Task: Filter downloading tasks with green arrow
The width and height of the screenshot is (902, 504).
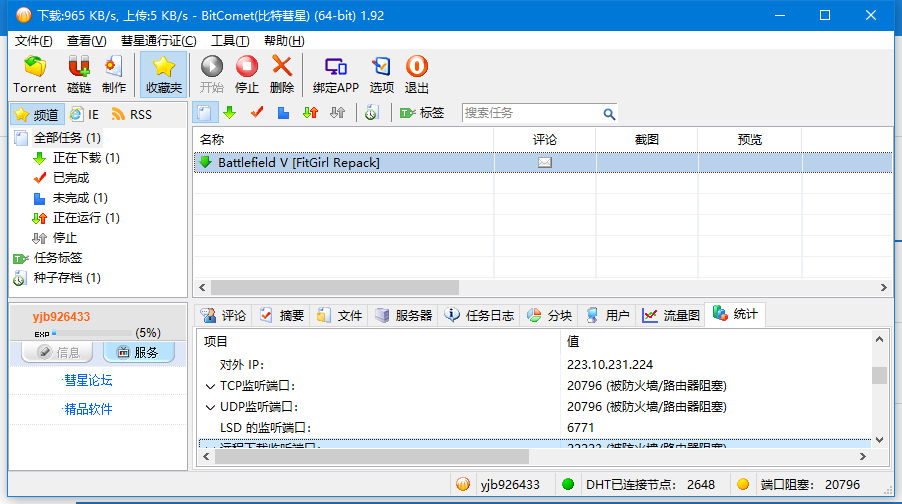Action: pos(230,113)
